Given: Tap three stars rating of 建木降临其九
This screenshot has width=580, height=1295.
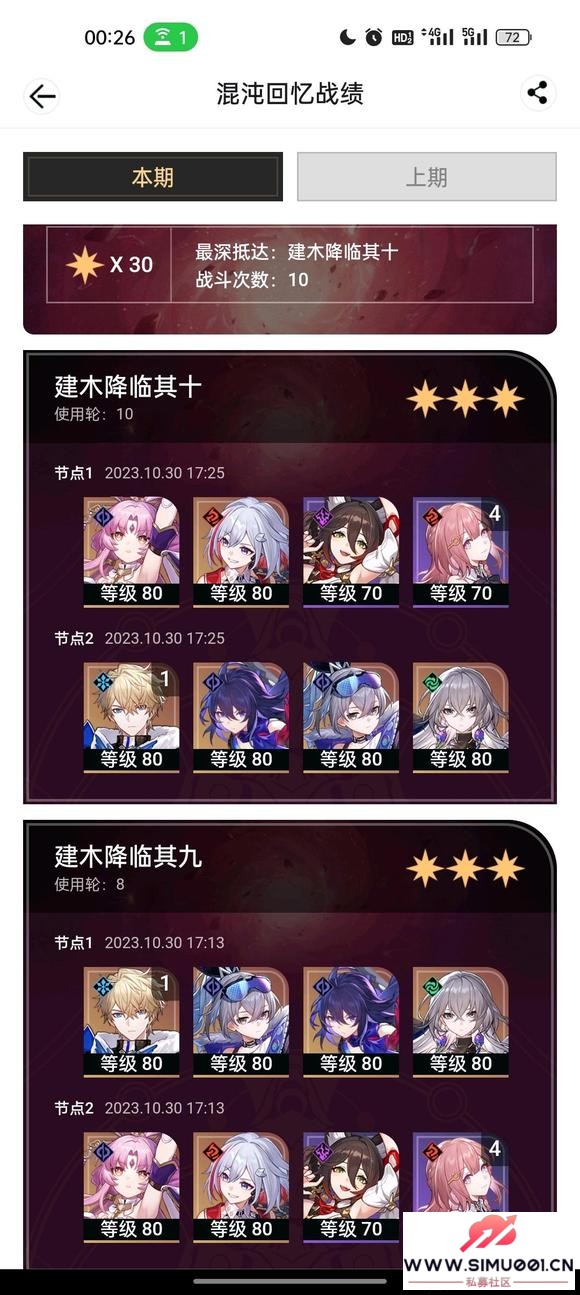Looking at the screenshot, I should (465, 868).
